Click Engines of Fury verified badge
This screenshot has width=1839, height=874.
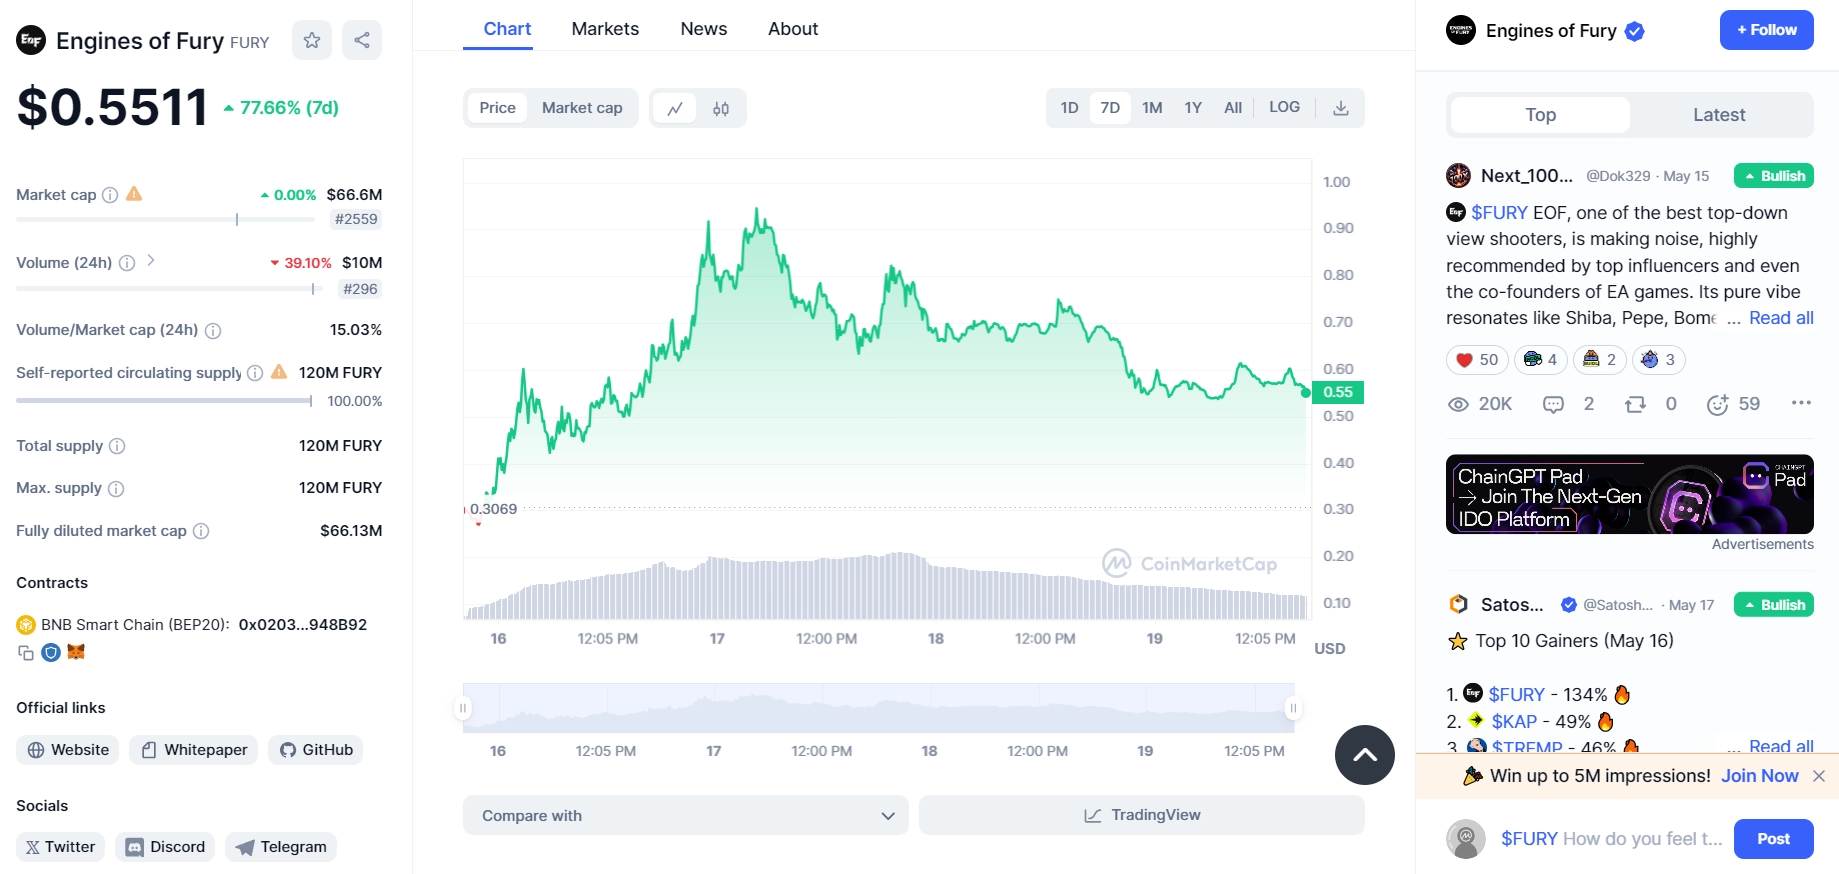(1635, 31)
